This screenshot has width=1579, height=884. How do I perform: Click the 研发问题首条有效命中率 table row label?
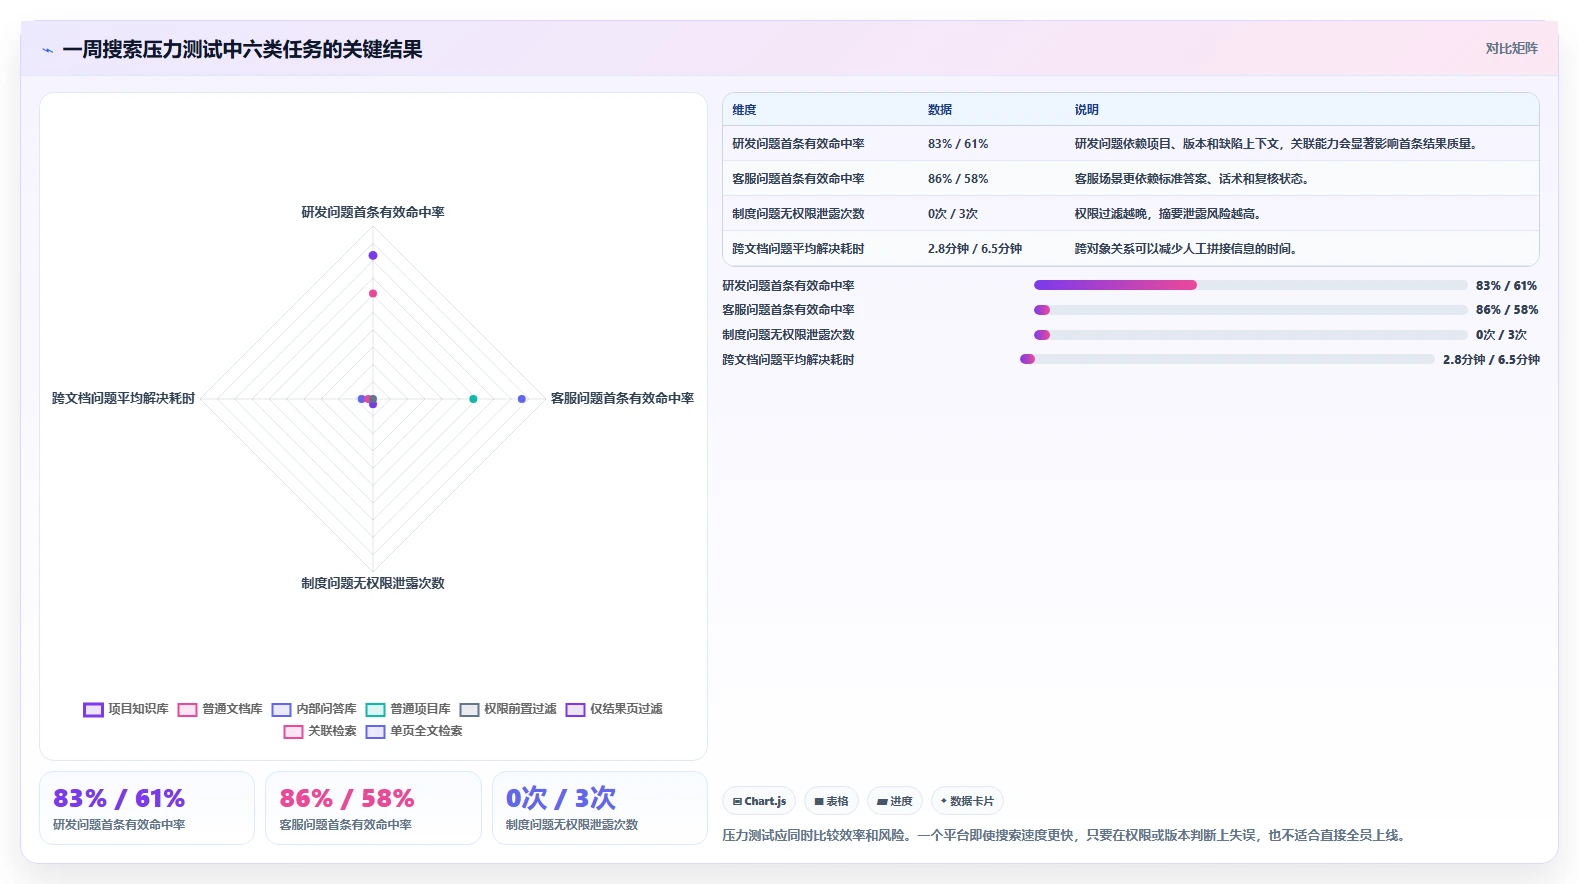pyautogui.click(x=798, y=144)
